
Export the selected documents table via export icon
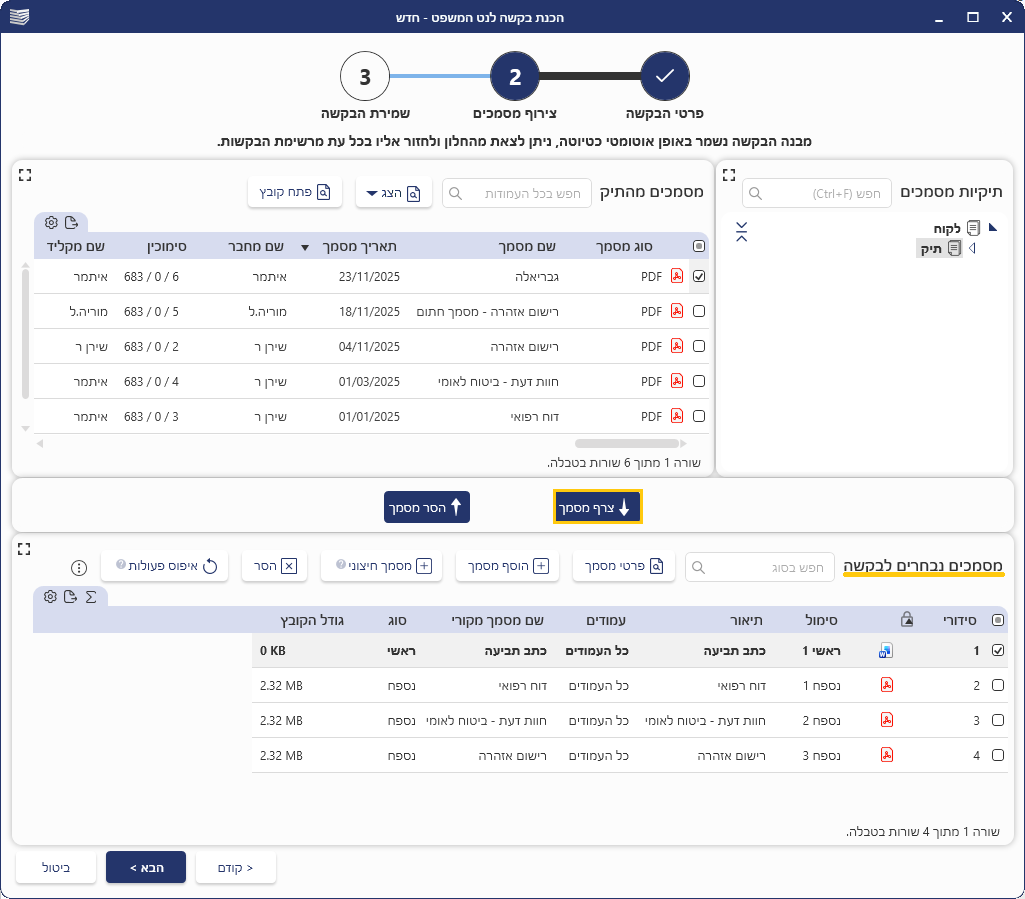click(x=70, y=597)
